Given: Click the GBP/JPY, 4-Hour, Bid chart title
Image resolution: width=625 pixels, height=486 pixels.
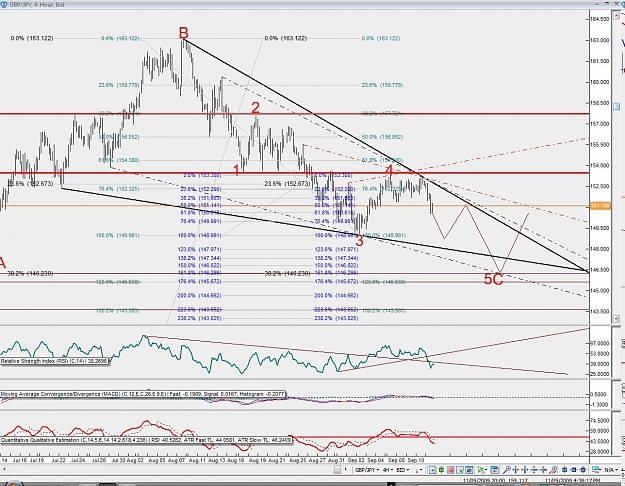Looking at the screenshot, I should pyautogui.click(x=36, y=4).
